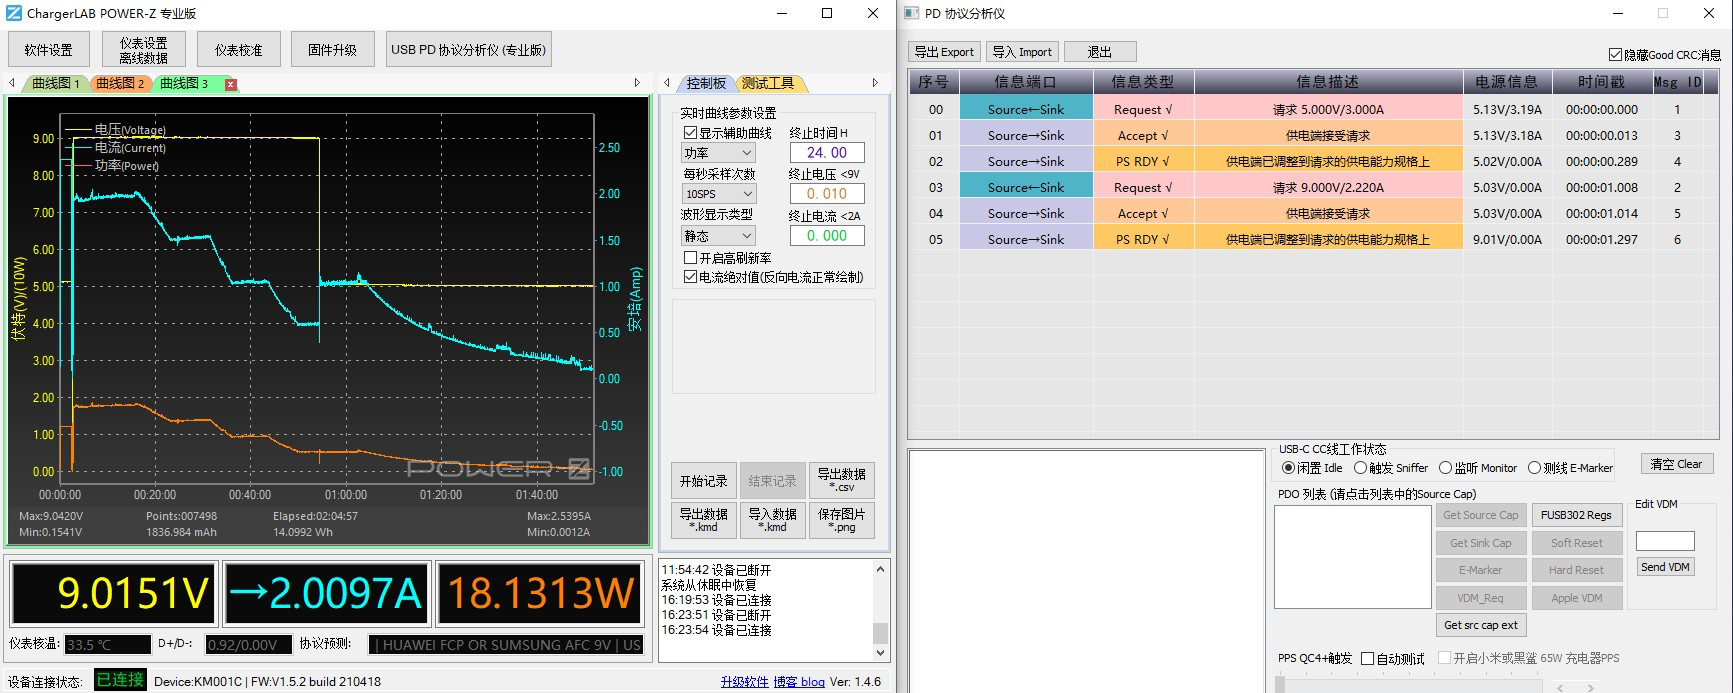
Task: Close the 曲线图 3 tab with red X
Action: [x=231, y=84]
